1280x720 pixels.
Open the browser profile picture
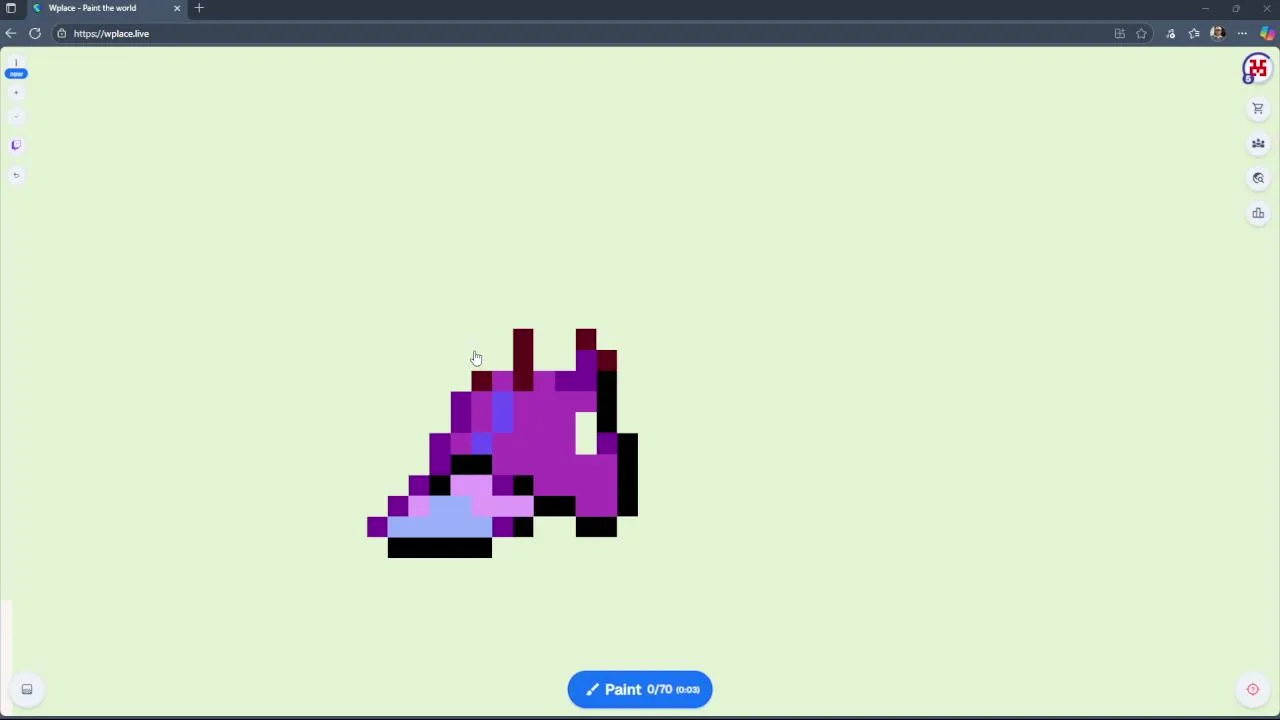(1218, 33)
